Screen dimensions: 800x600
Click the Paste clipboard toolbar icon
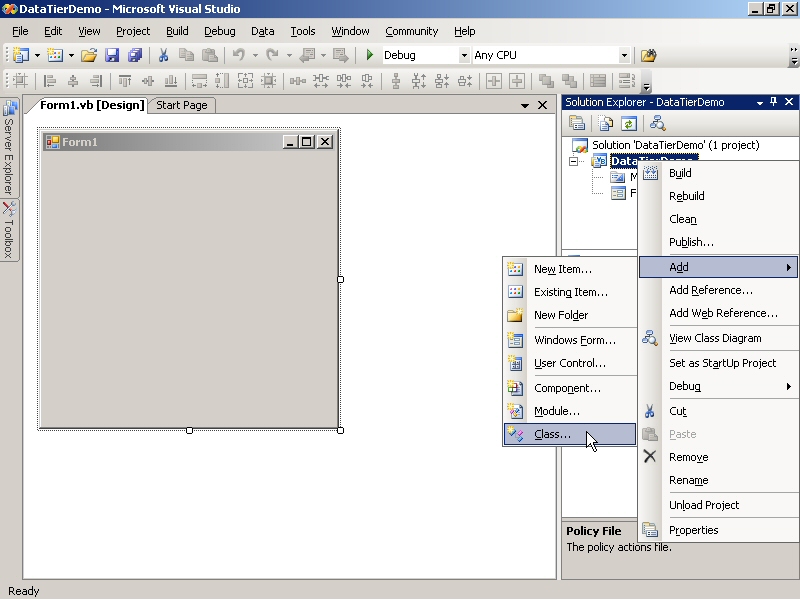[210, 55]
